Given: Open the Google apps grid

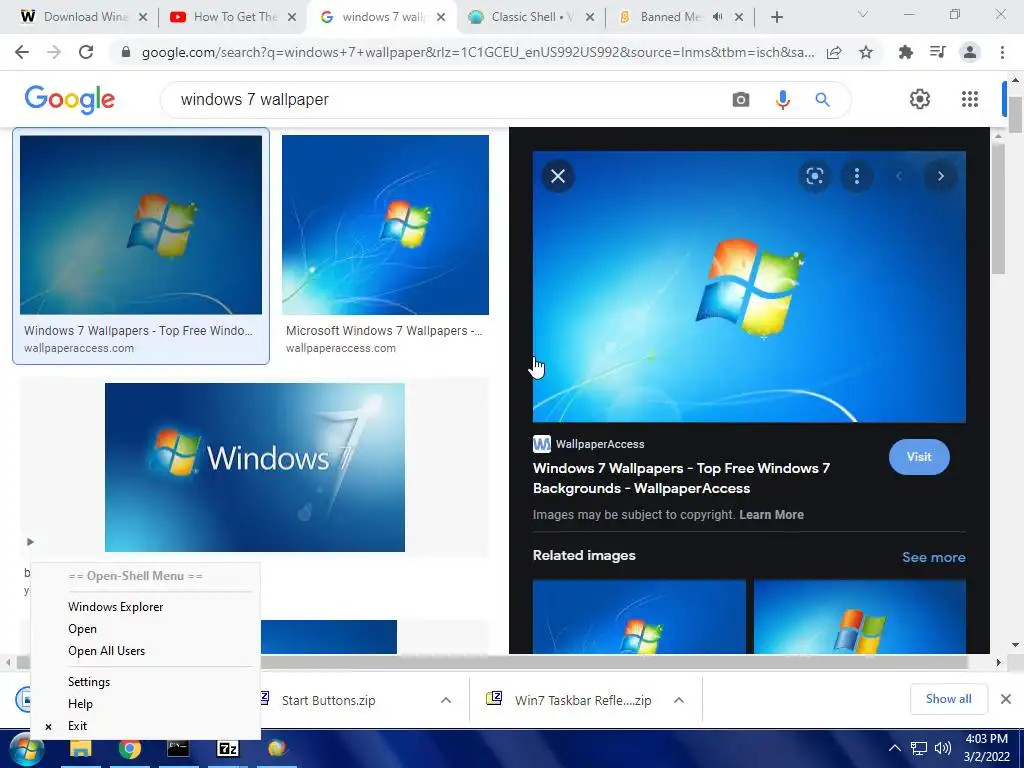Looking at the screenshot, I should click(970, 99).
